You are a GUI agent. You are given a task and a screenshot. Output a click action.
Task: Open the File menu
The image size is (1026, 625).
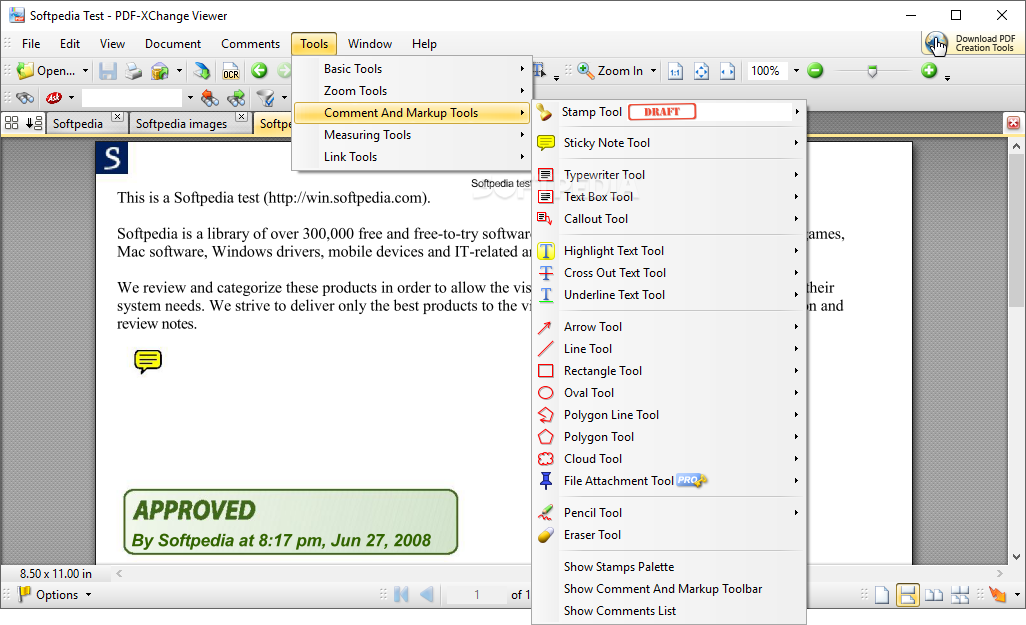click(x=31, y=44)
